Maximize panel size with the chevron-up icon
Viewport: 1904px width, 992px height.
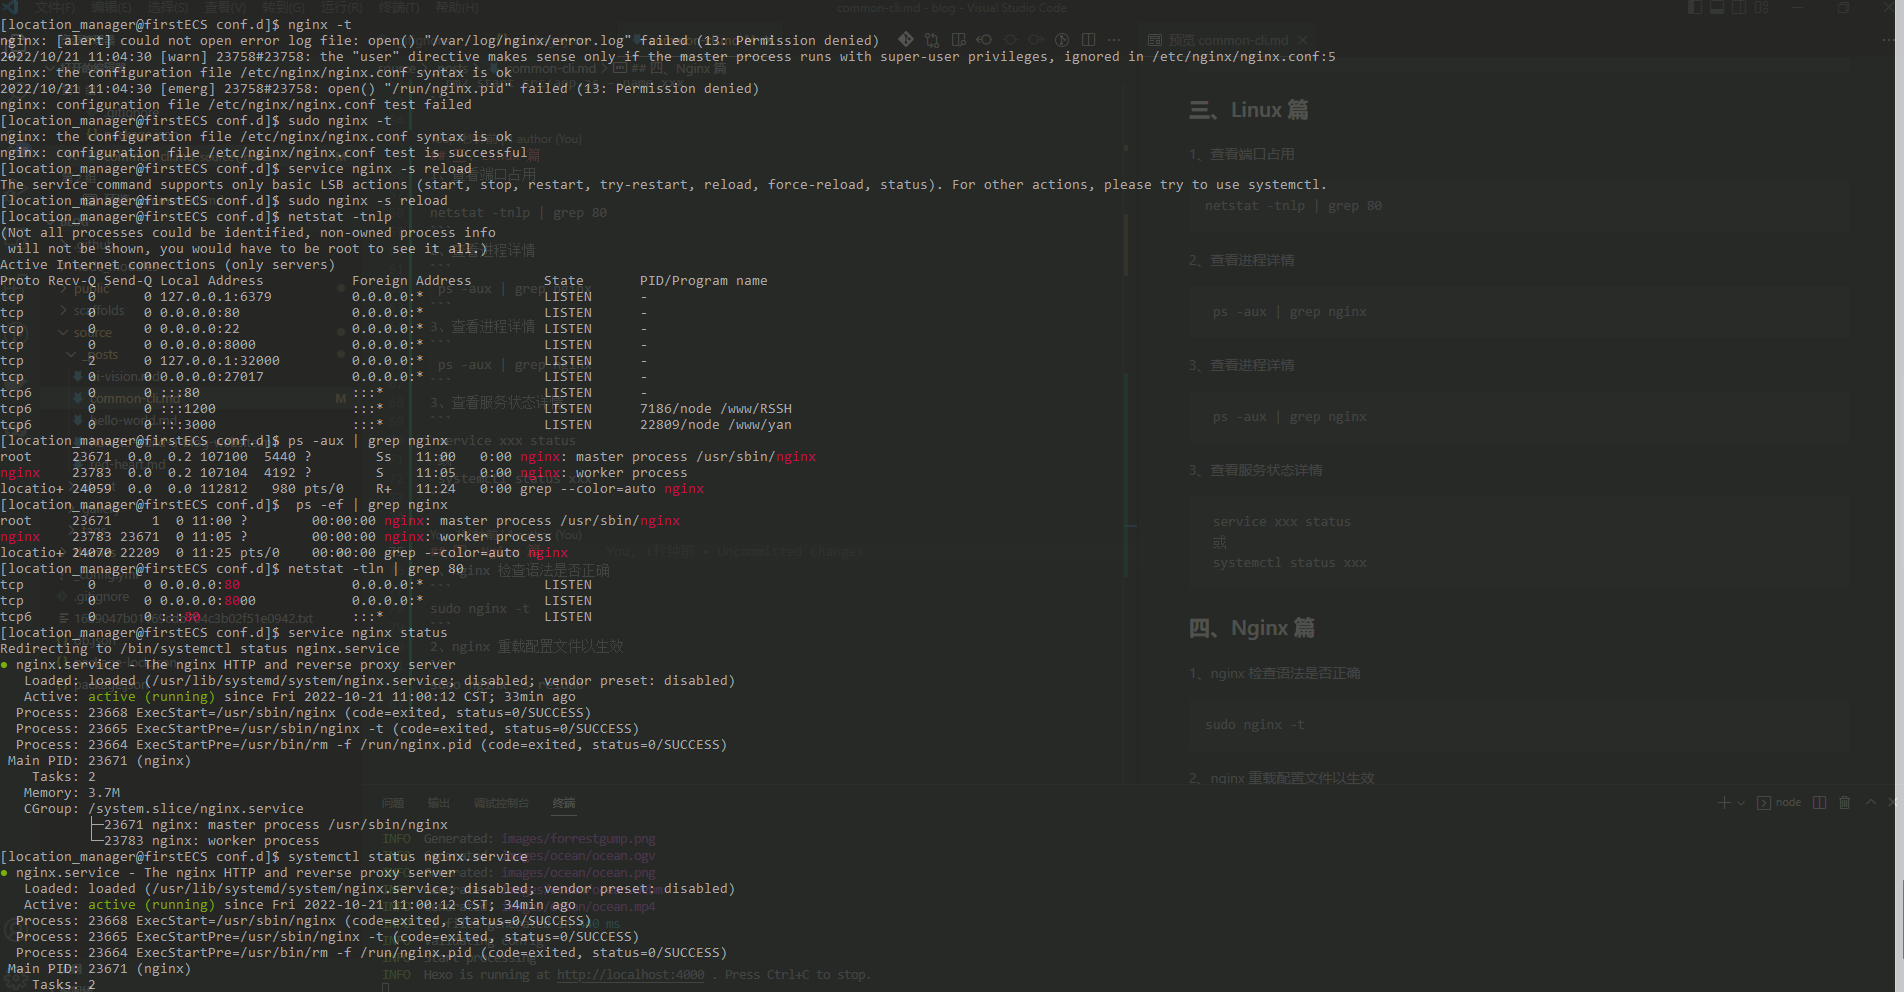pyautogui.click(x=1871, y=803)
